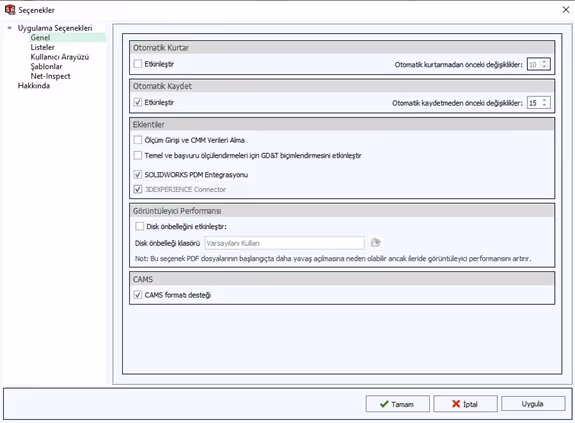Click the Disk önbelleği klasörü text field
The height and width of the screenshot is (423, 575).
click(x=285, y=243)
